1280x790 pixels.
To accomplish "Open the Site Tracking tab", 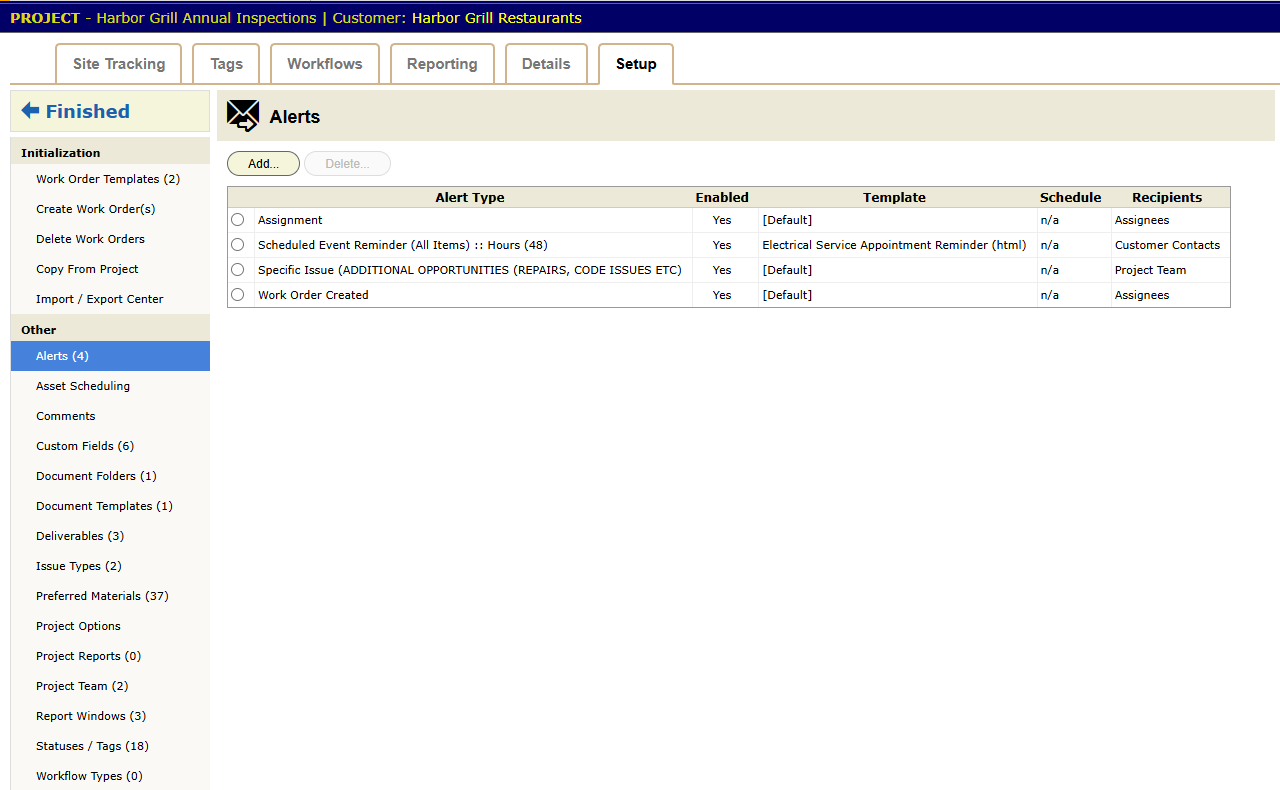I will tap(119, 64).
